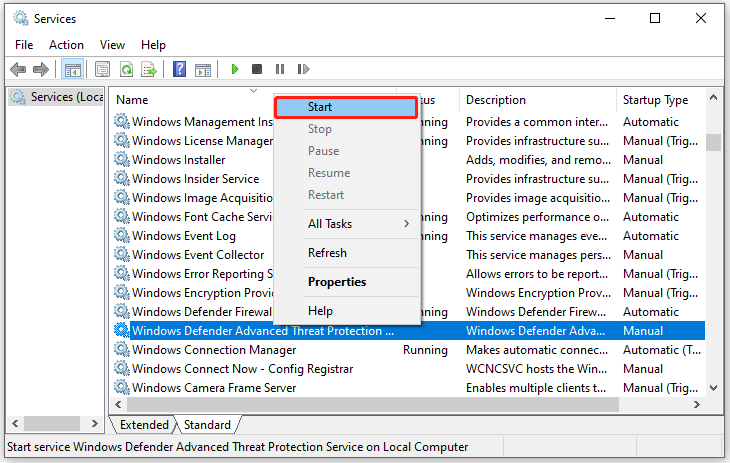Image resolution: width=730 pixels, height=463 pixels.
Task: Click the vertical scrollbar down arrow
Action: pos(713,388)
